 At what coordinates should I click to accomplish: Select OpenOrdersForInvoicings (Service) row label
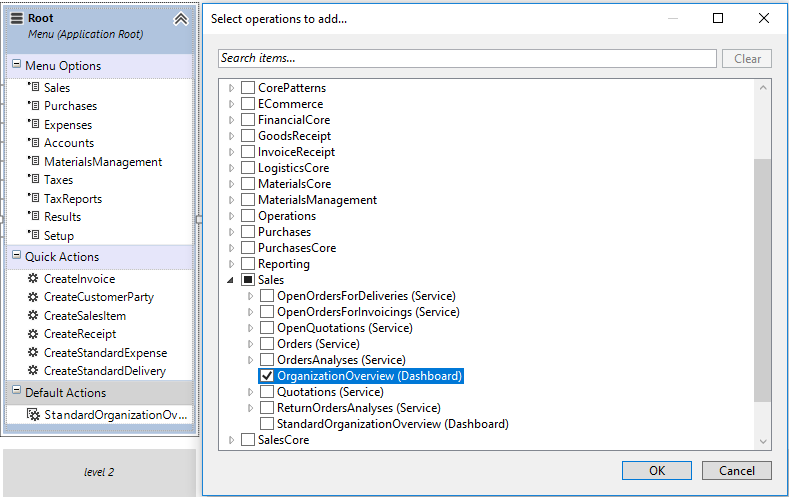(368, 312)
